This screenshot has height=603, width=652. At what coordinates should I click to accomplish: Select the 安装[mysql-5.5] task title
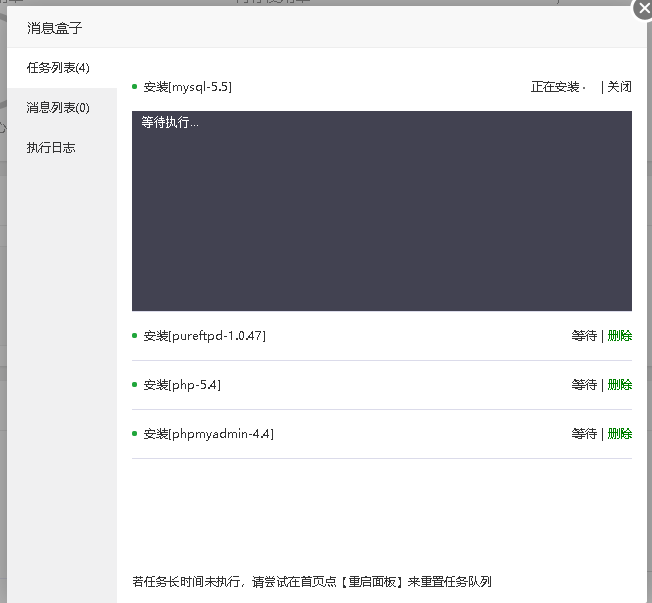[x=188, y=87]
